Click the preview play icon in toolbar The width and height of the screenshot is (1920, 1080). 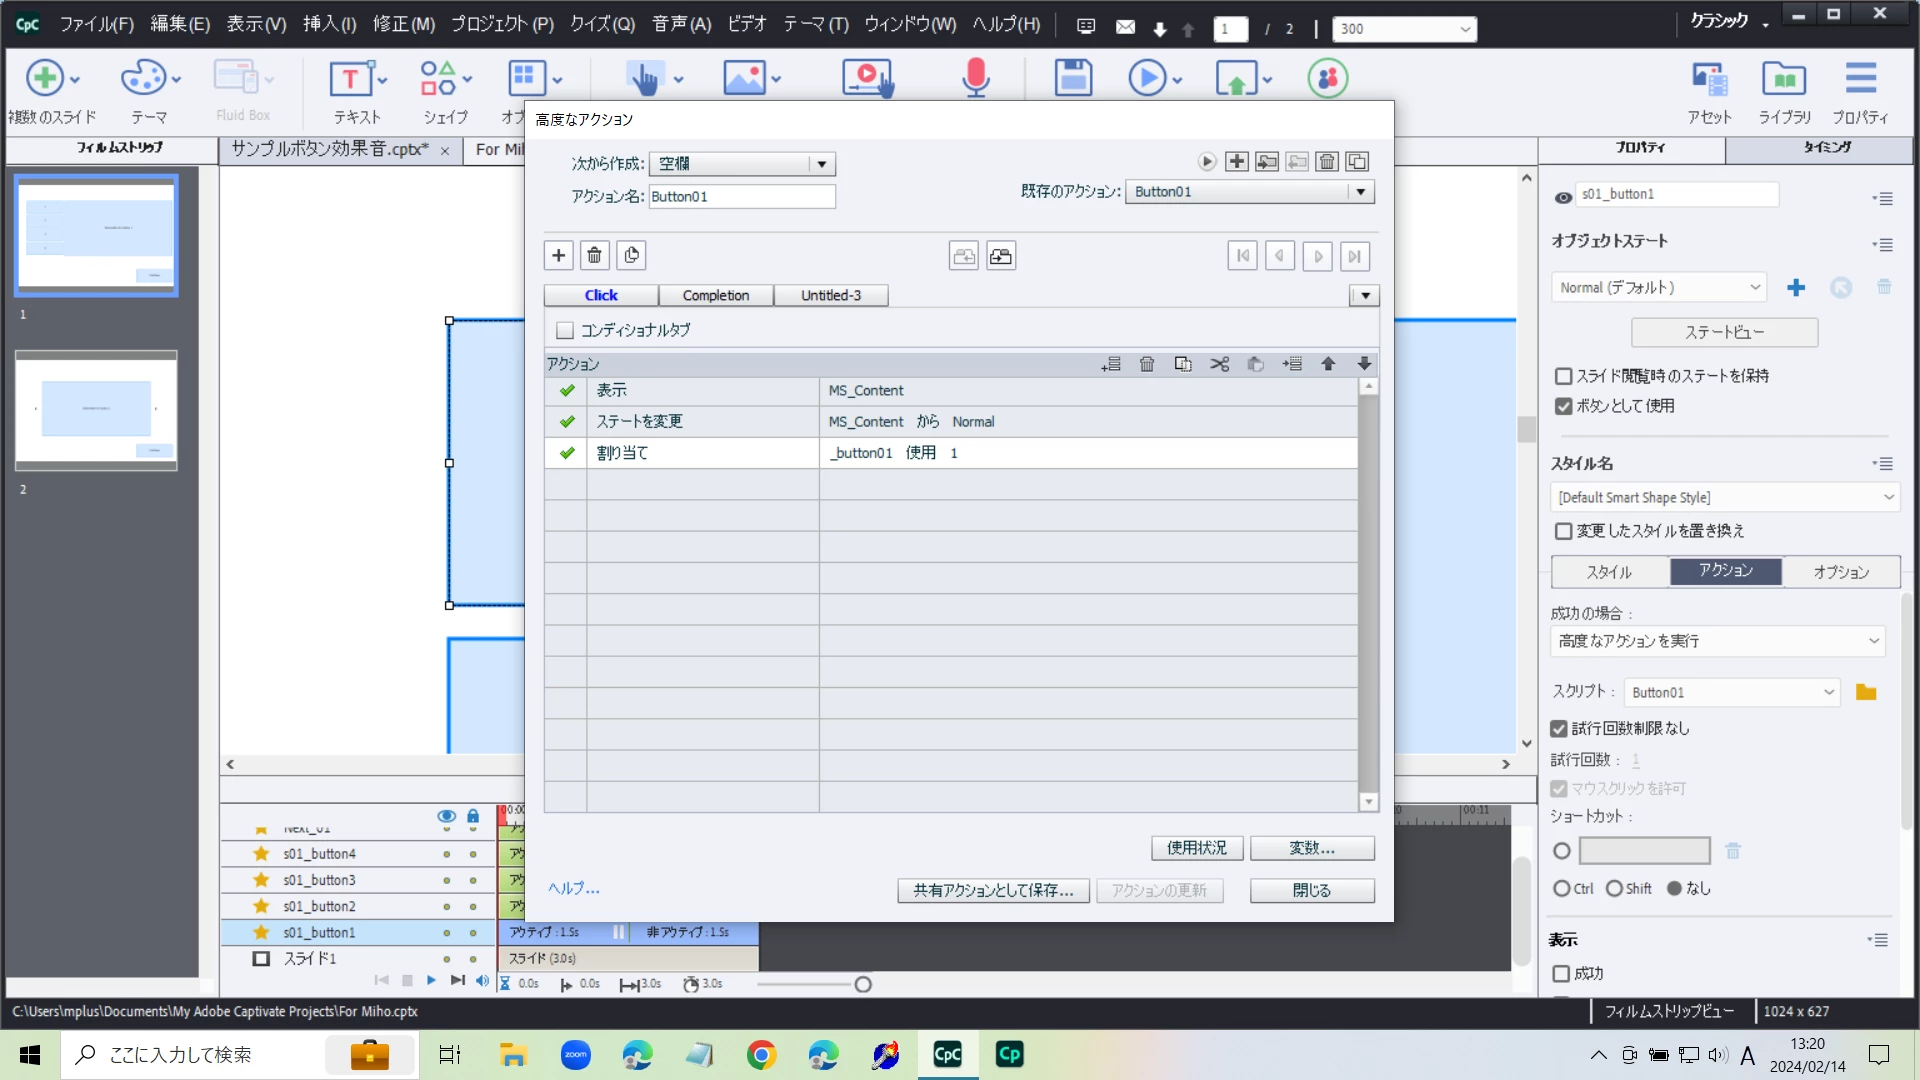[1146, 78]
